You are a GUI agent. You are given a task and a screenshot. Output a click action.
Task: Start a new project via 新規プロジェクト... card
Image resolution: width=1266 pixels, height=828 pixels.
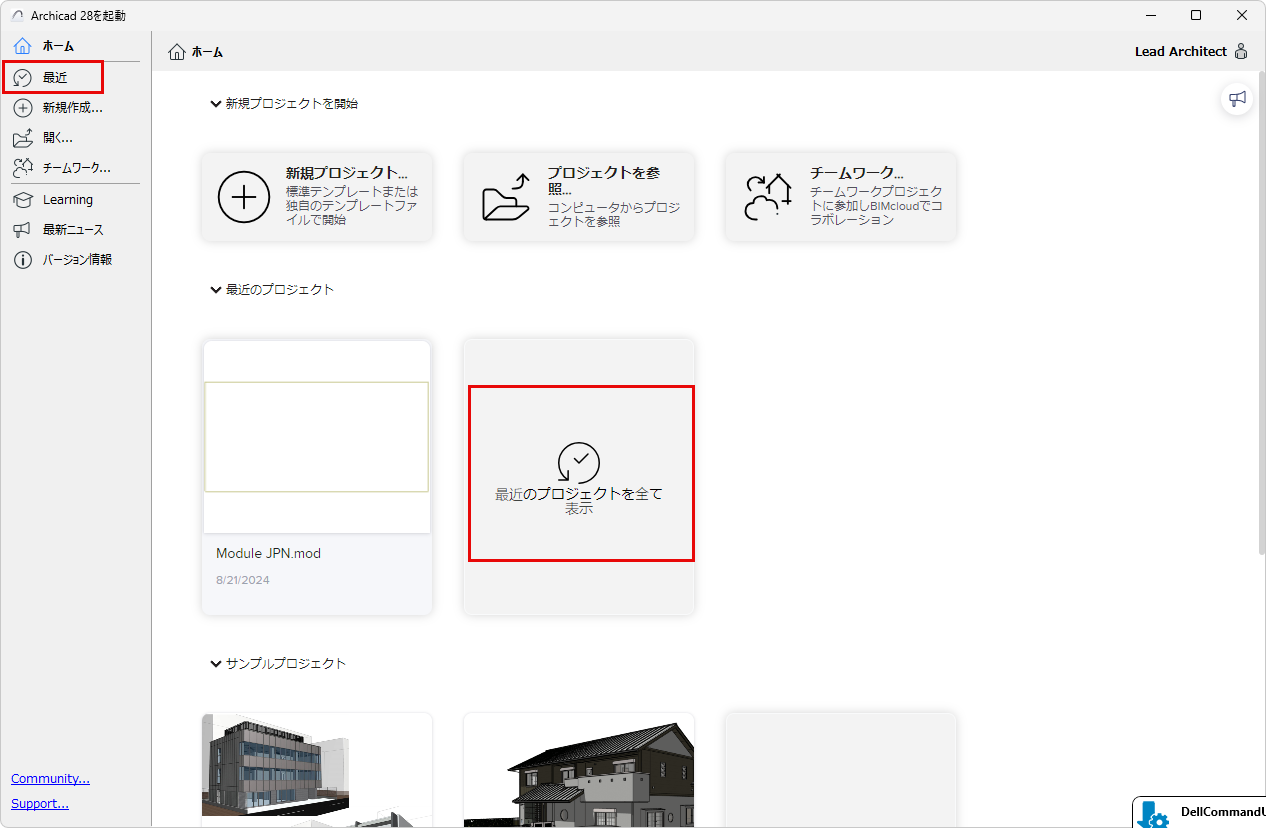point(317,196)
